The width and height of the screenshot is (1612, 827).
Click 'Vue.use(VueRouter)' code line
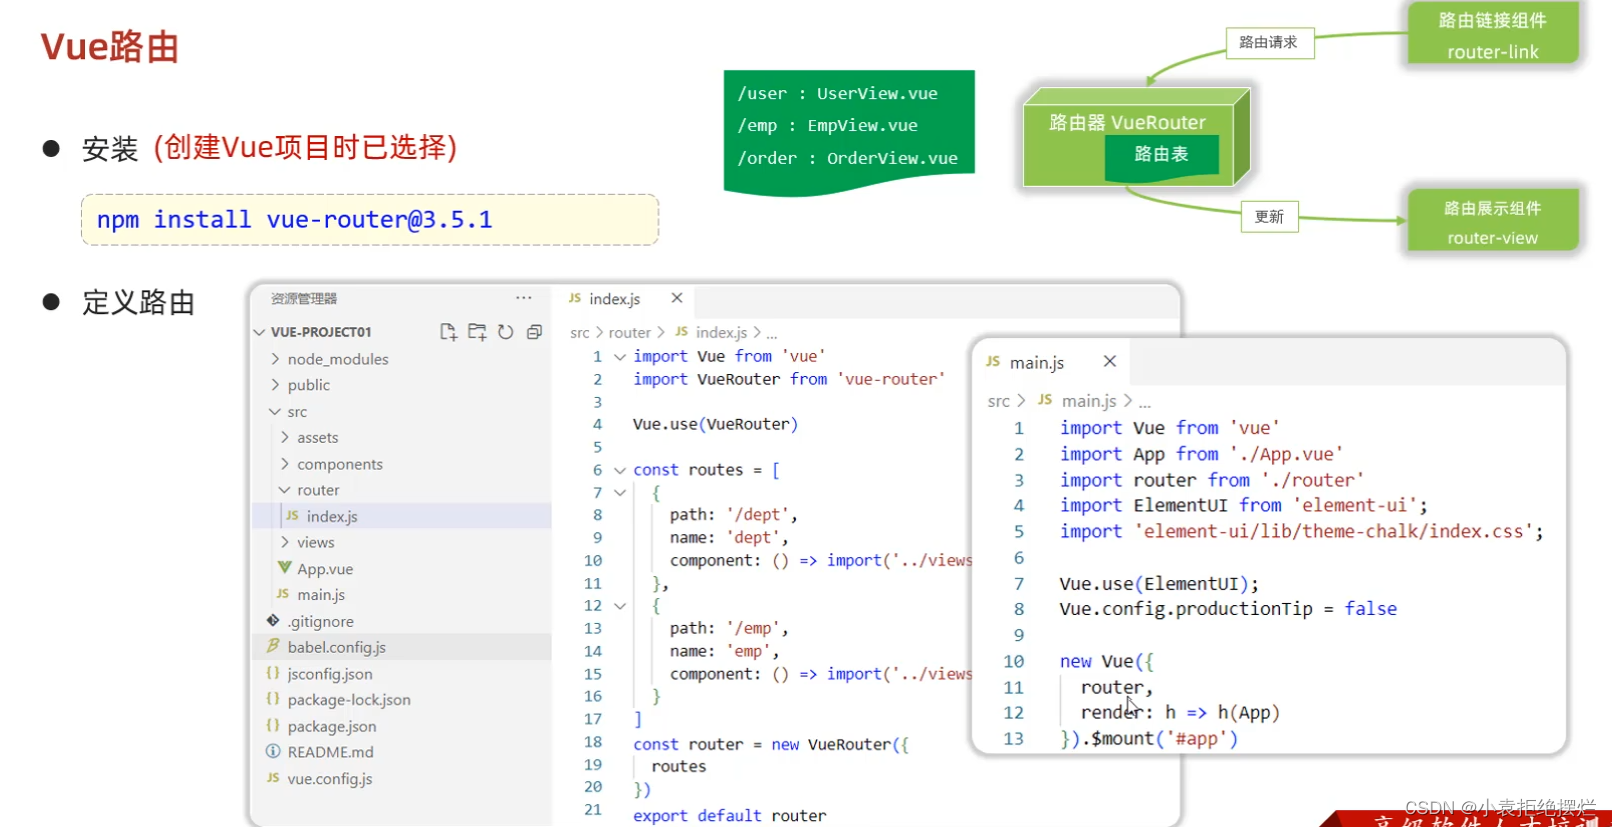[715, 424]
